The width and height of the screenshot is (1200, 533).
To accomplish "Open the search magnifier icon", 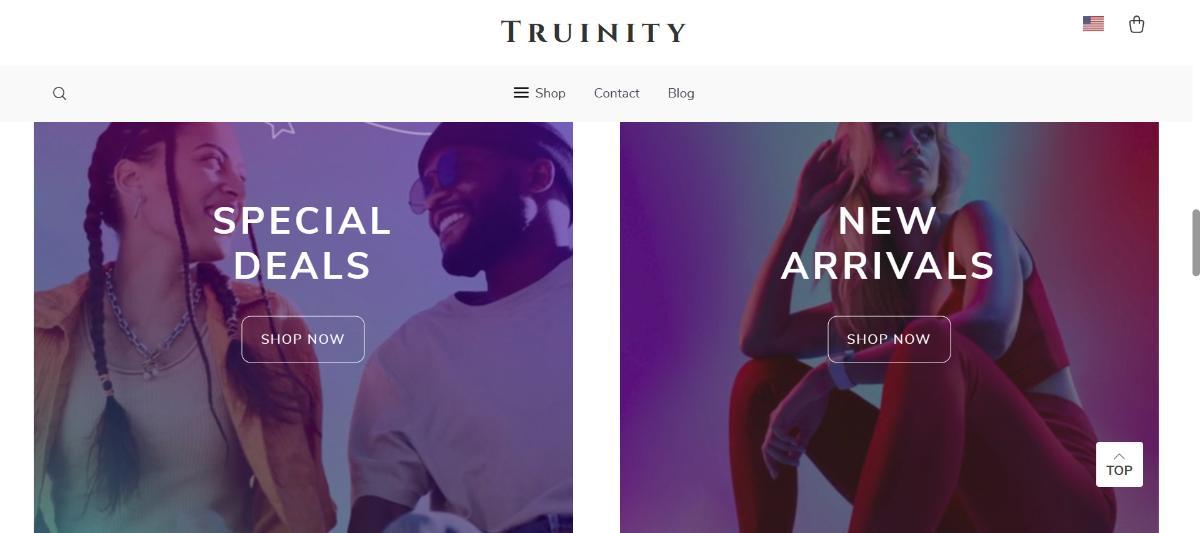I will [x=59, y=93].
